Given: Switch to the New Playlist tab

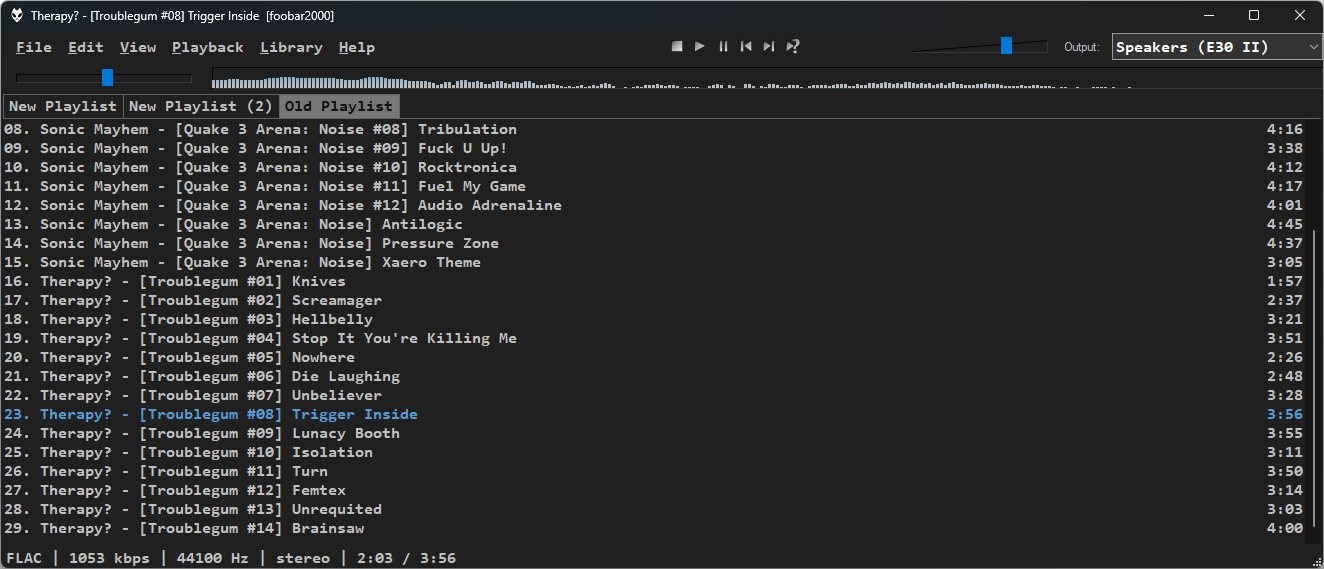Looking at the screenshot, I should 63,106.
